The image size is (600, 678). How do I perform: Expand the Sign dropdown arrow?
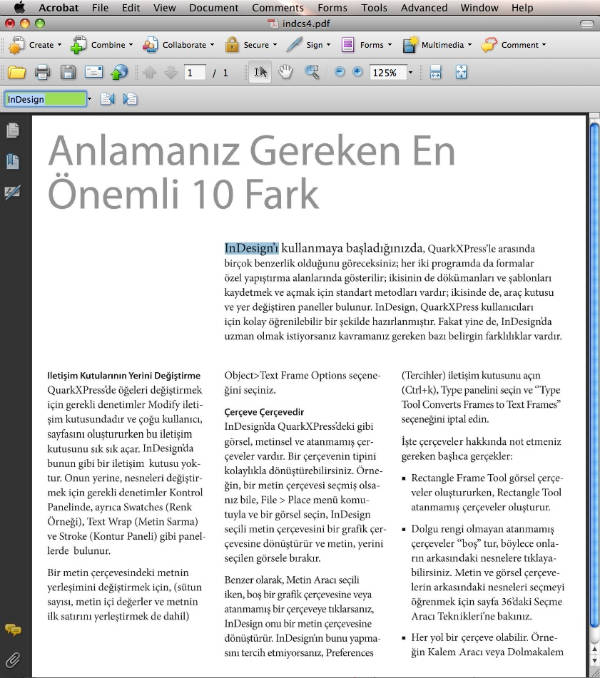click(x=329, y=45)
